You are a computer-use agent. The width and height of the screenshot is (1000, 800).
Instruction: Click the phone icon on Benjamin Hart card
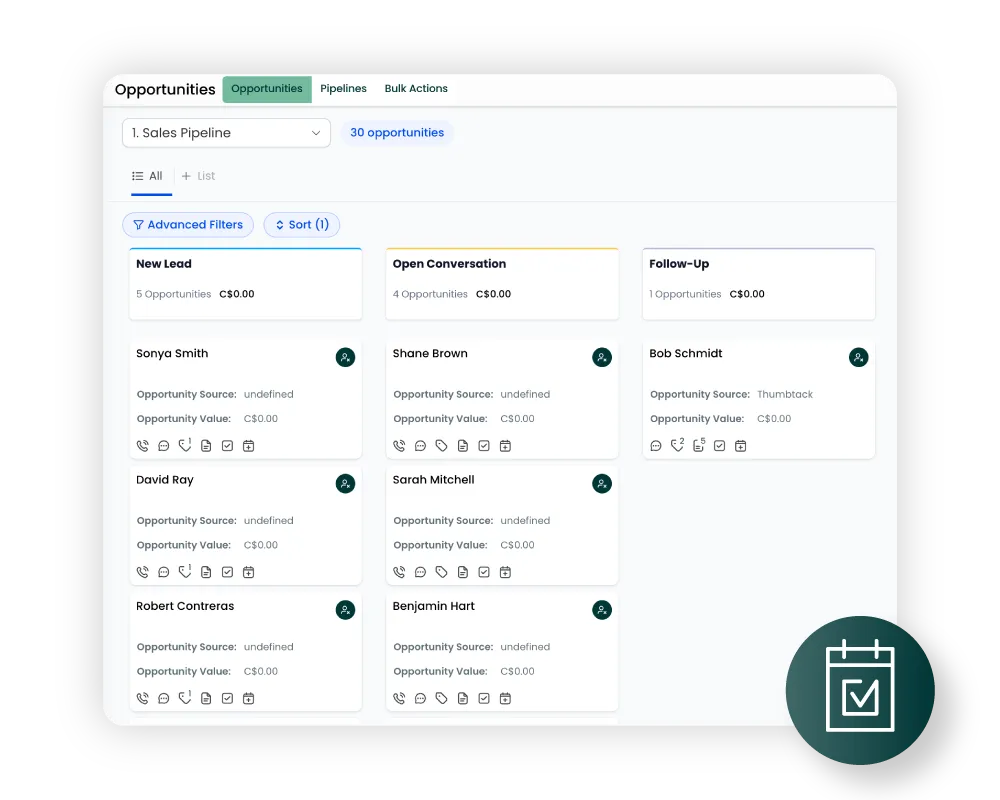pyautogui.click(x=399, y=699)
